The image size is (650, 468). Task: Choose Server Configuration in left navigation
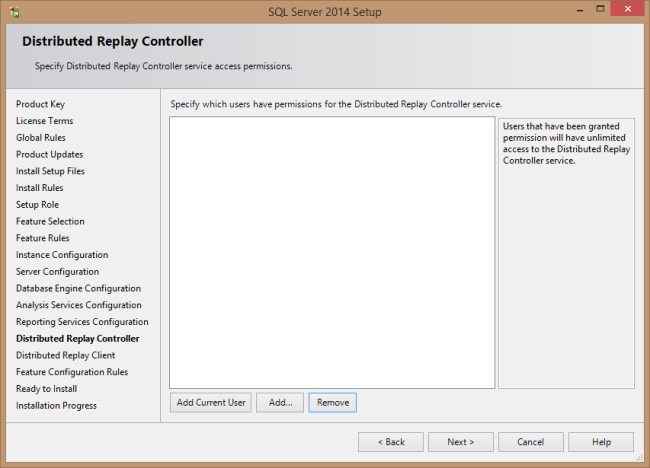point(57,272)
